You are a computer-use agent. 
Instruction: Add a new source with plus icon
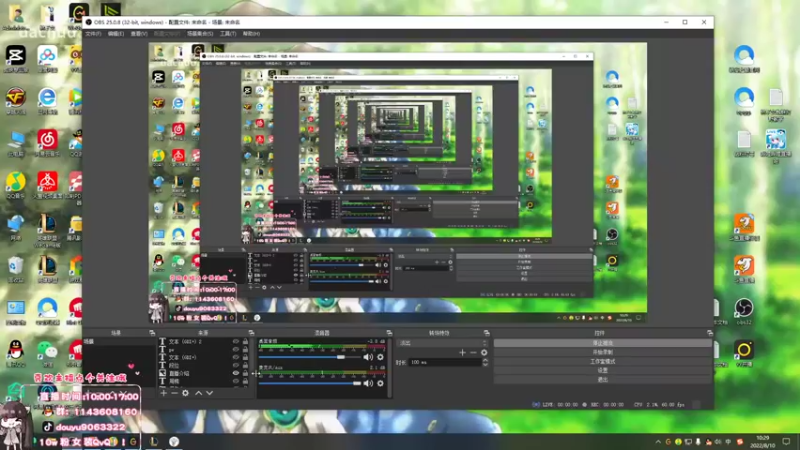tap(163, 393)
